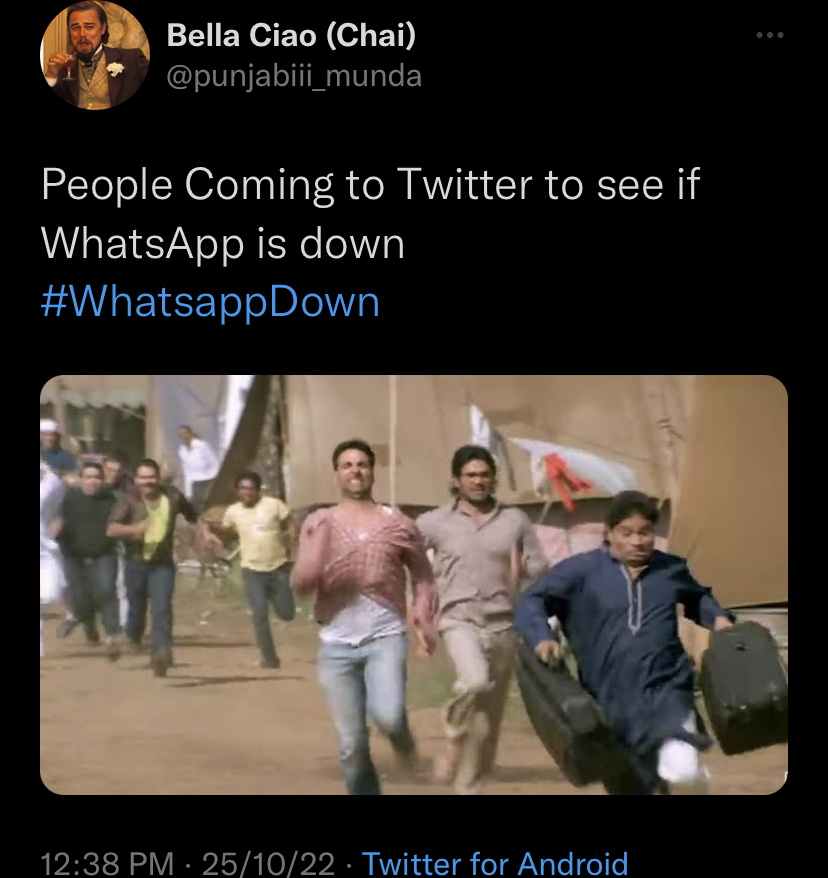Click the red cloth on the tent
The width and height of the screenshot is (828, 878).
[566, 477]
